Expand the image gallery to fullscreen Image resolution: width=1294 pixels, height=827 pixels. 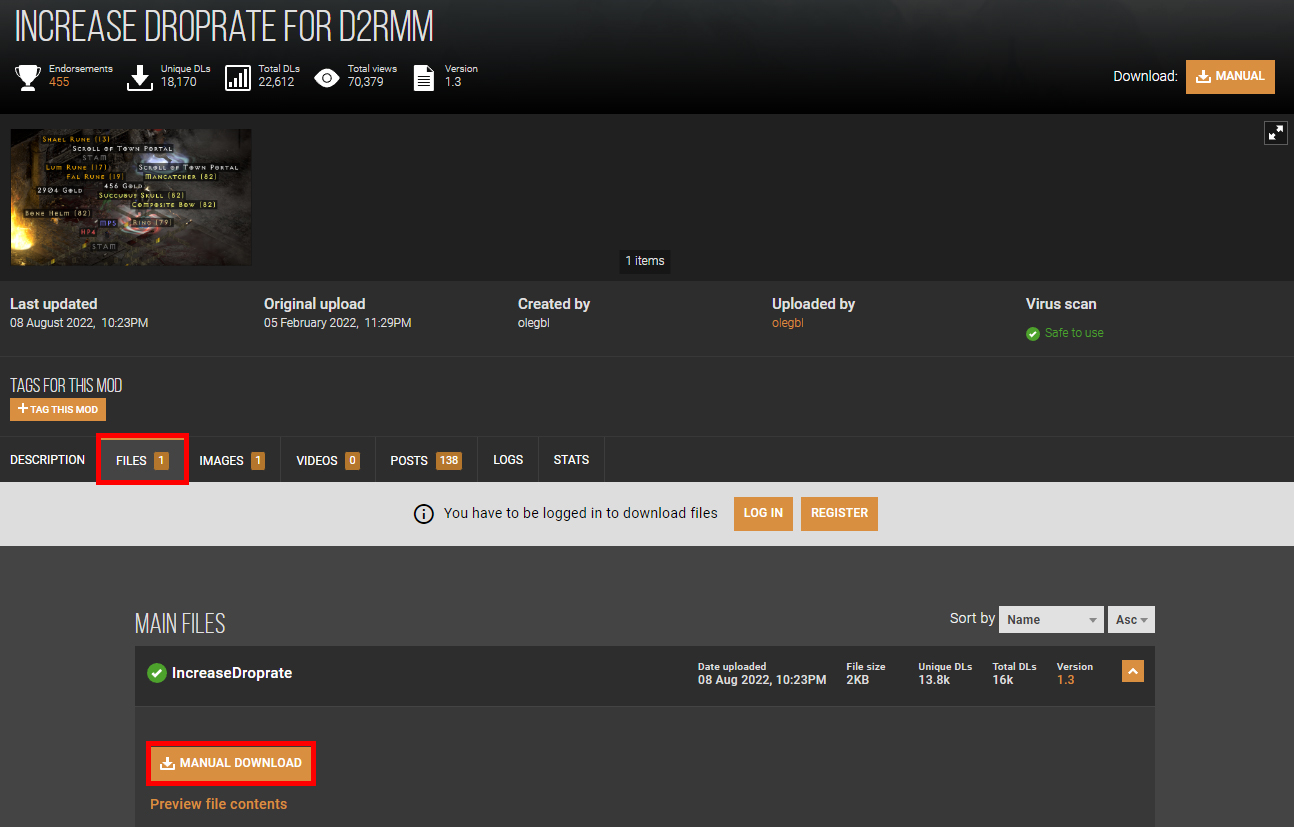[x=1275, y=133]
